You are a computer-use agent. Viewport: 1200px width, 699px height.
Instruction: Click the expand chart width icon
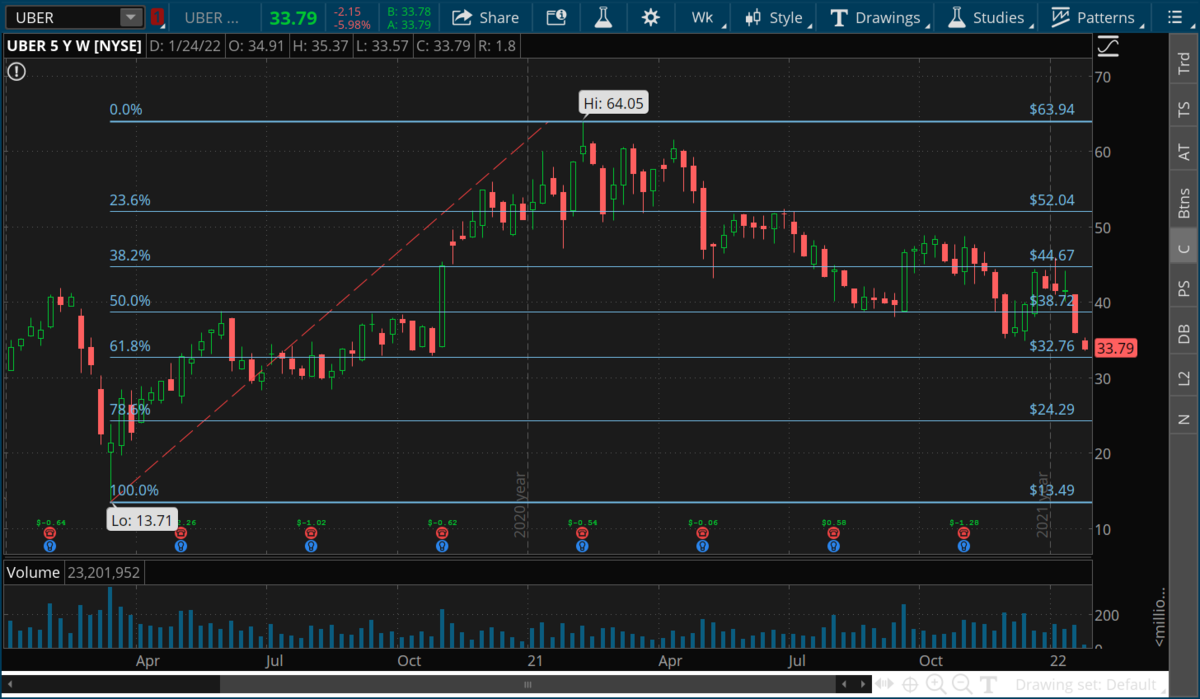884,684
